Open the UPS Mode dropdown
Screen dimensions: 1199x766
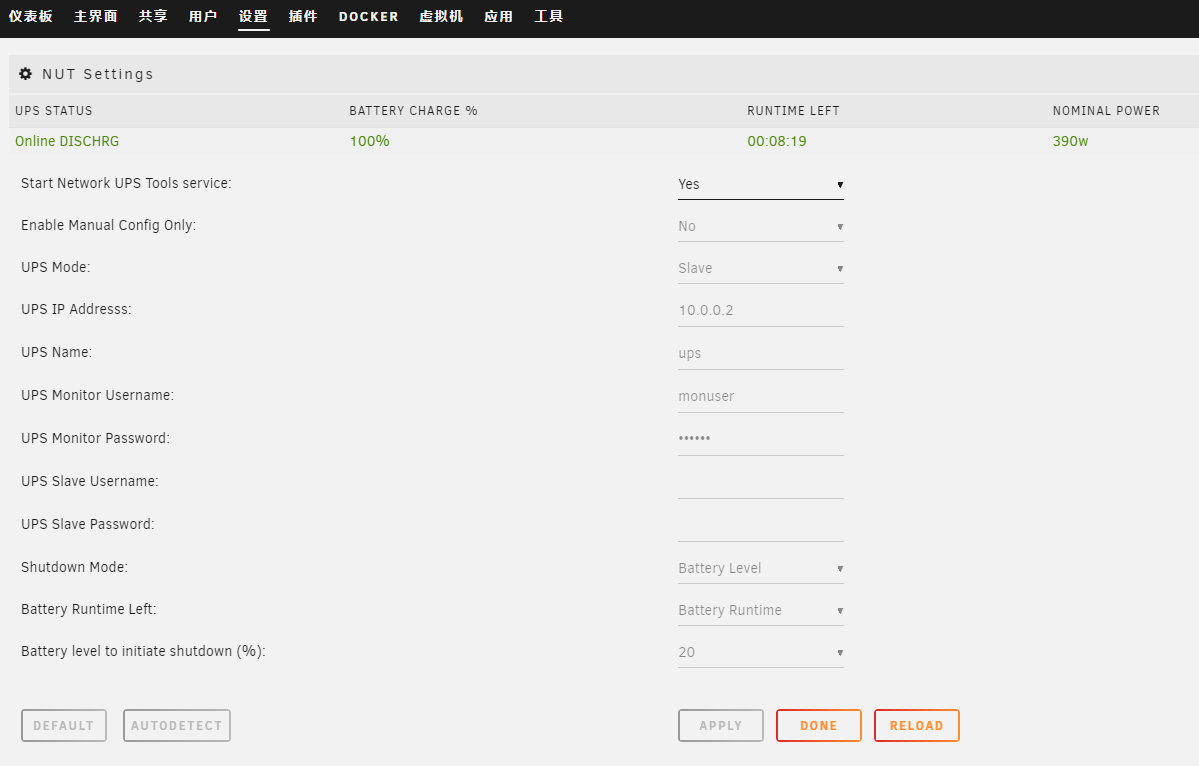point(760,268)
